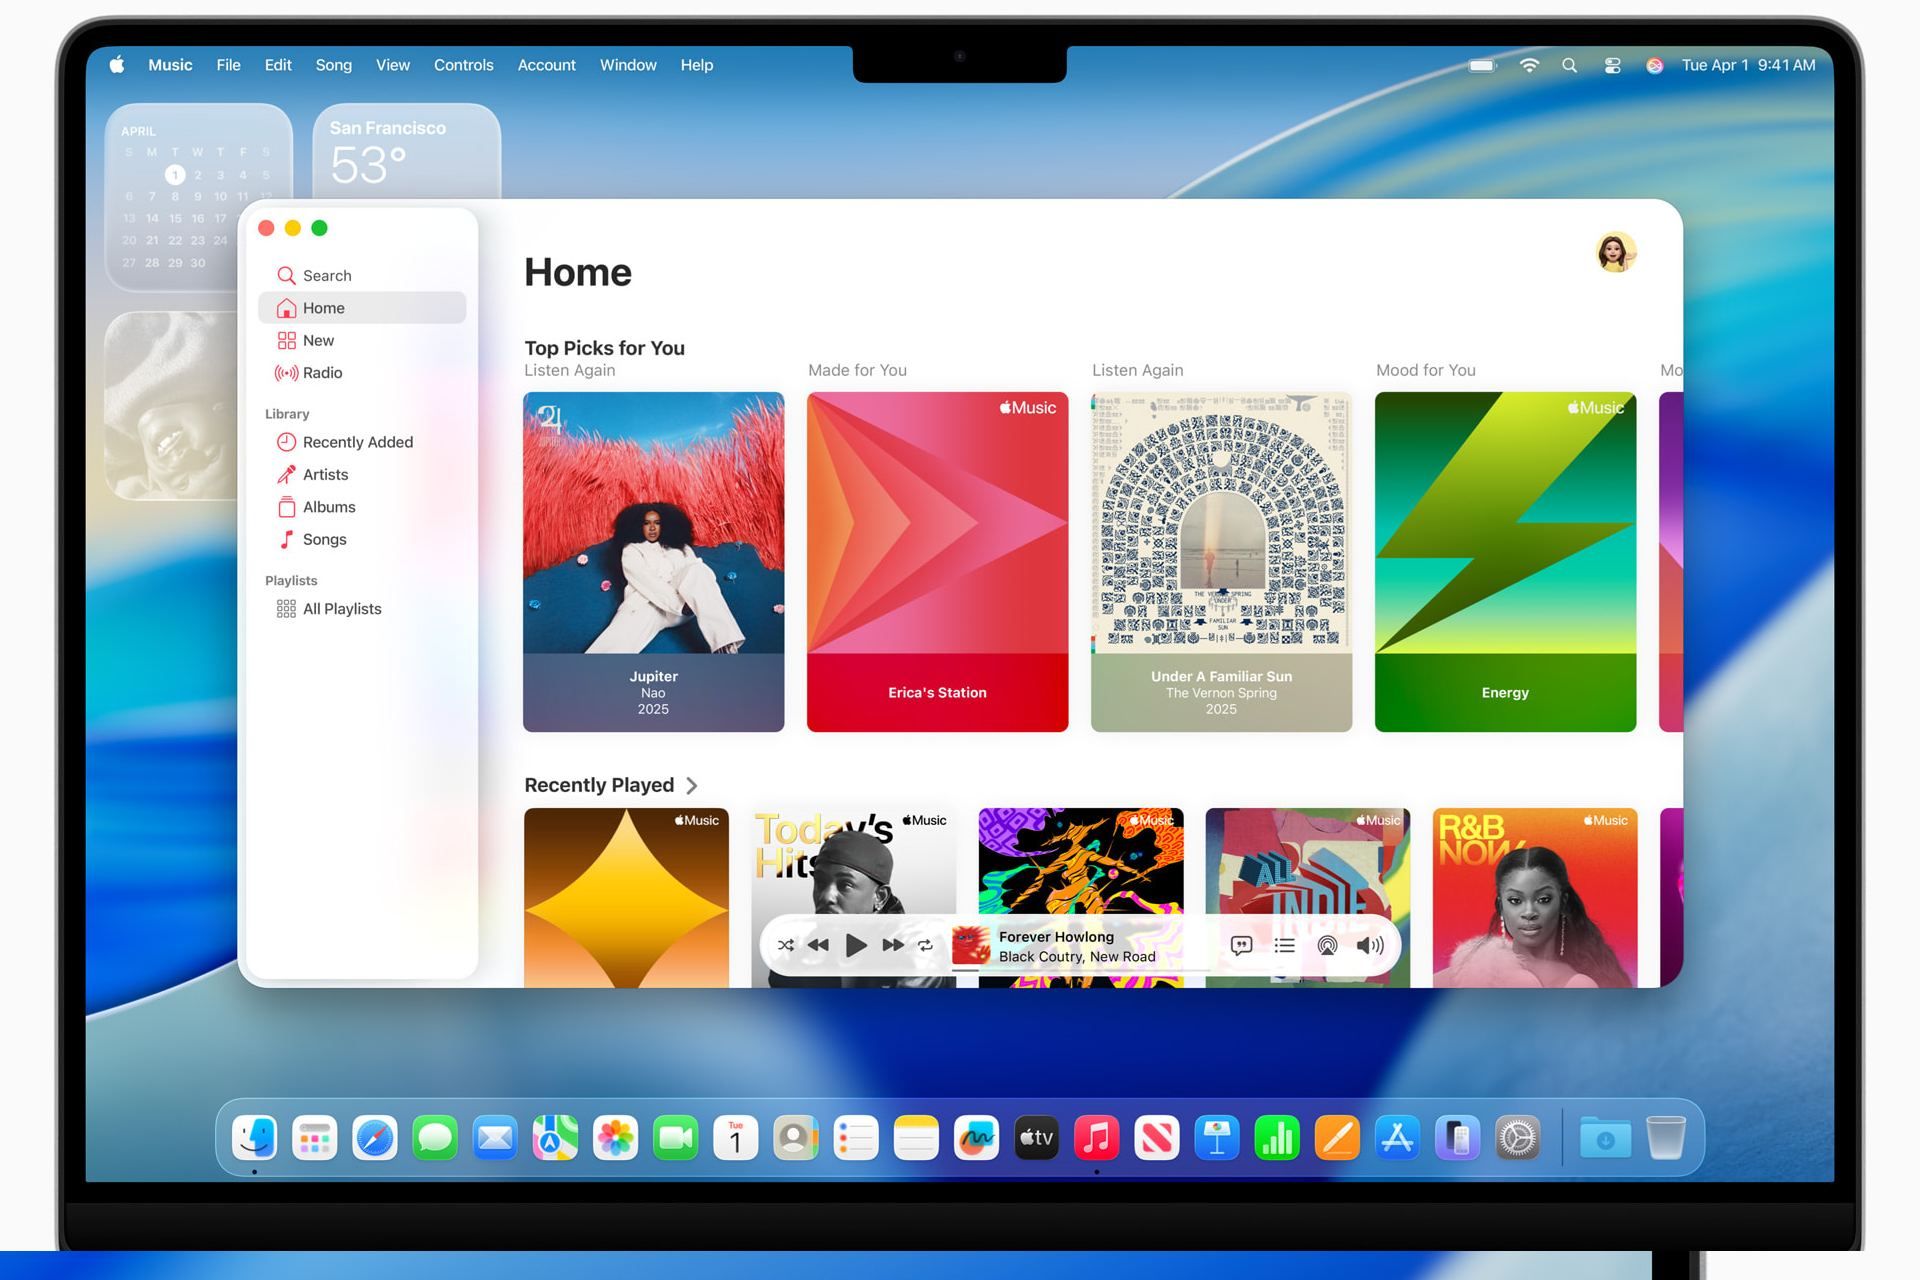Launch FaceTime from the Dock
Viewport: 1920px width, 1280px height.
[x=676, y=1138]
